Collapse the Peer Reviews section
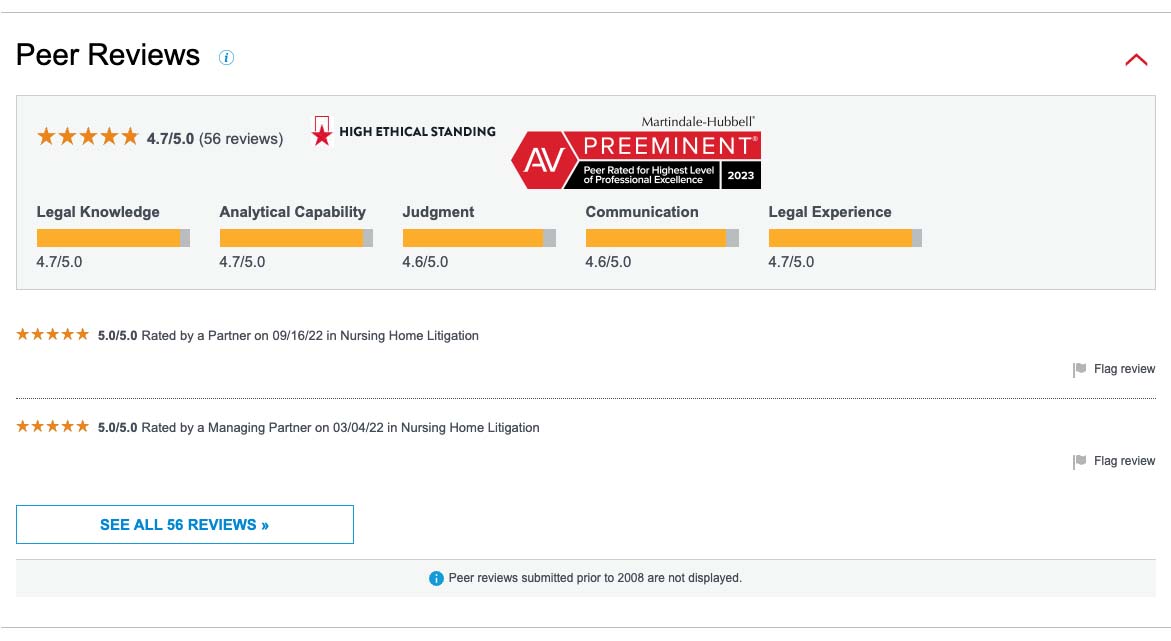 pyautogui.click(x=1136, y=60)
